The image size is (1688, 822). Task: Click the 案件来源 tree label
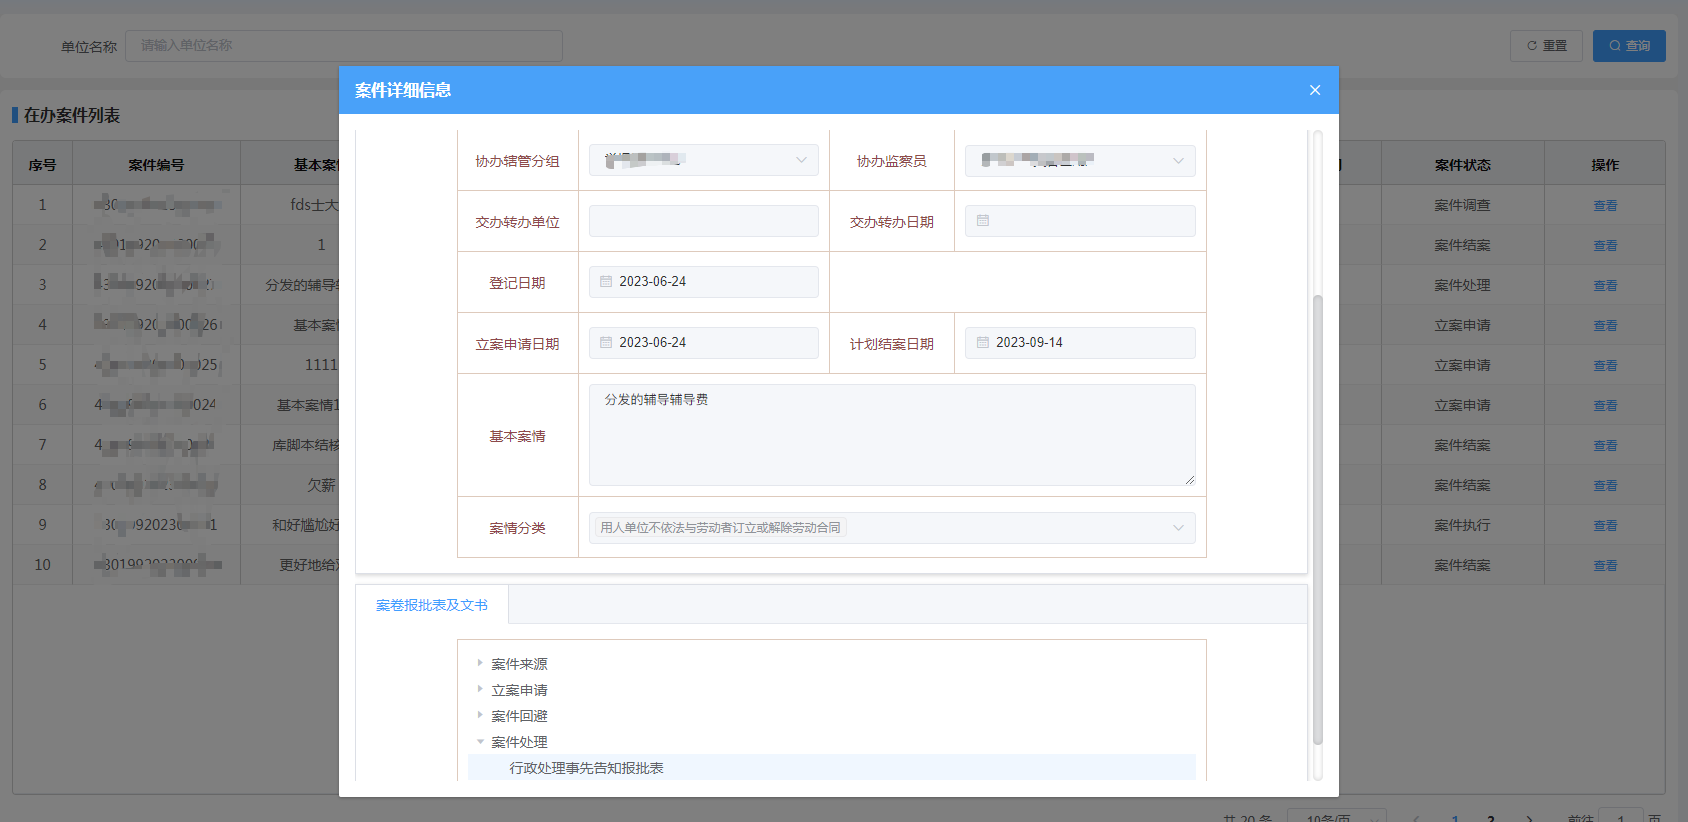pyautogui.click(x=519, y=664)
